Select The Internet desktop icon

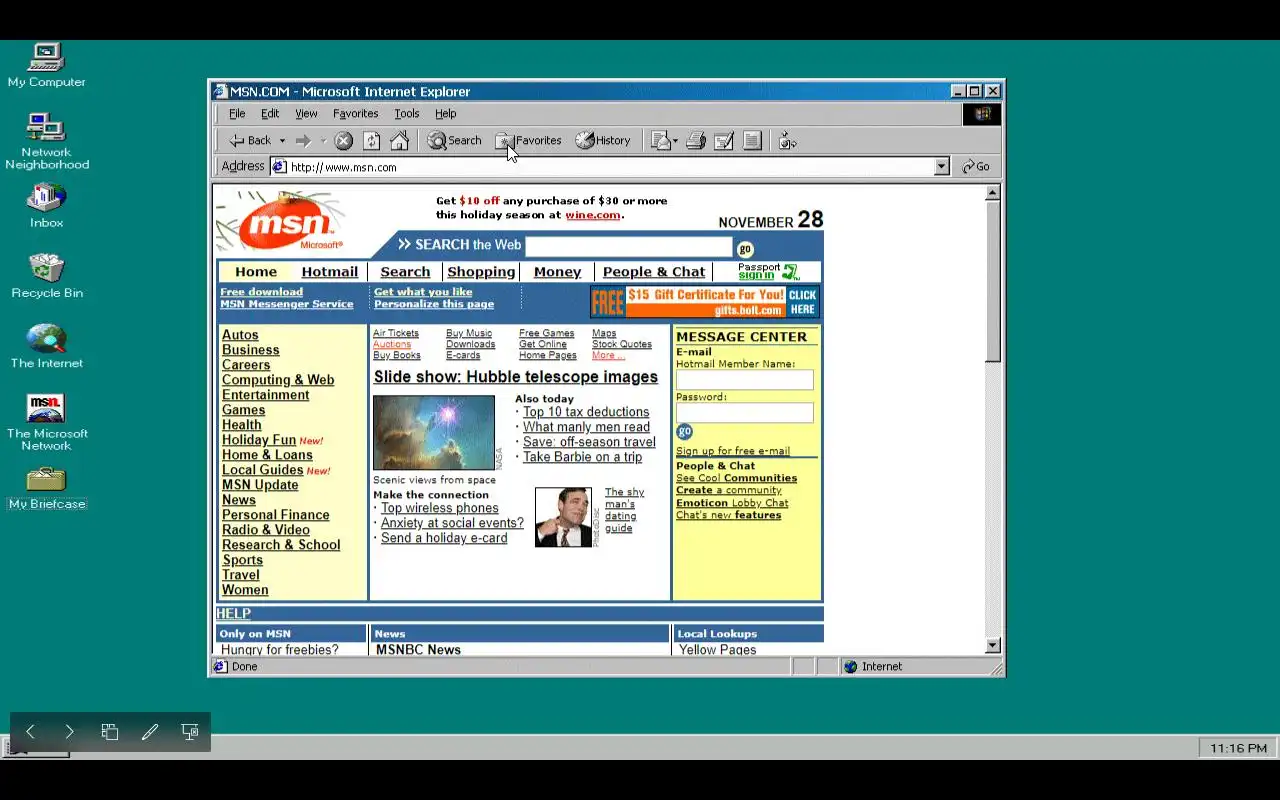pyautogui.click(x=46, y=346)
